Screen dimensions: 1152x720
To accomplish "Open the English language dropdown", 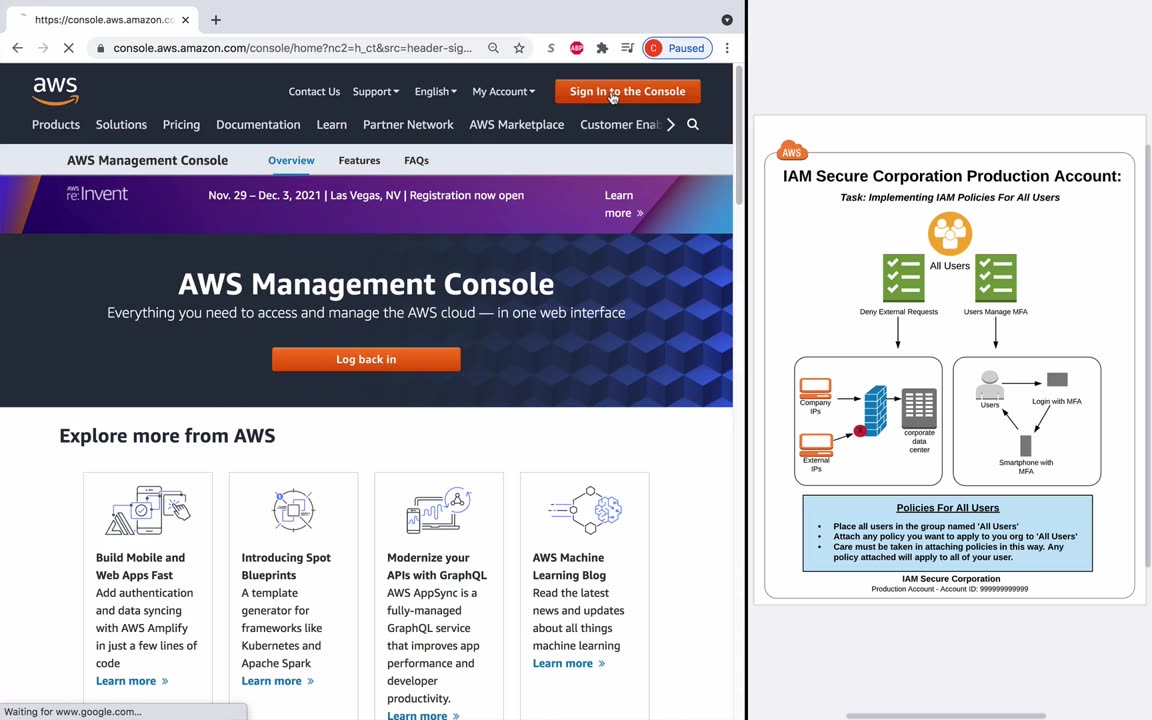I will pos(435,91).
